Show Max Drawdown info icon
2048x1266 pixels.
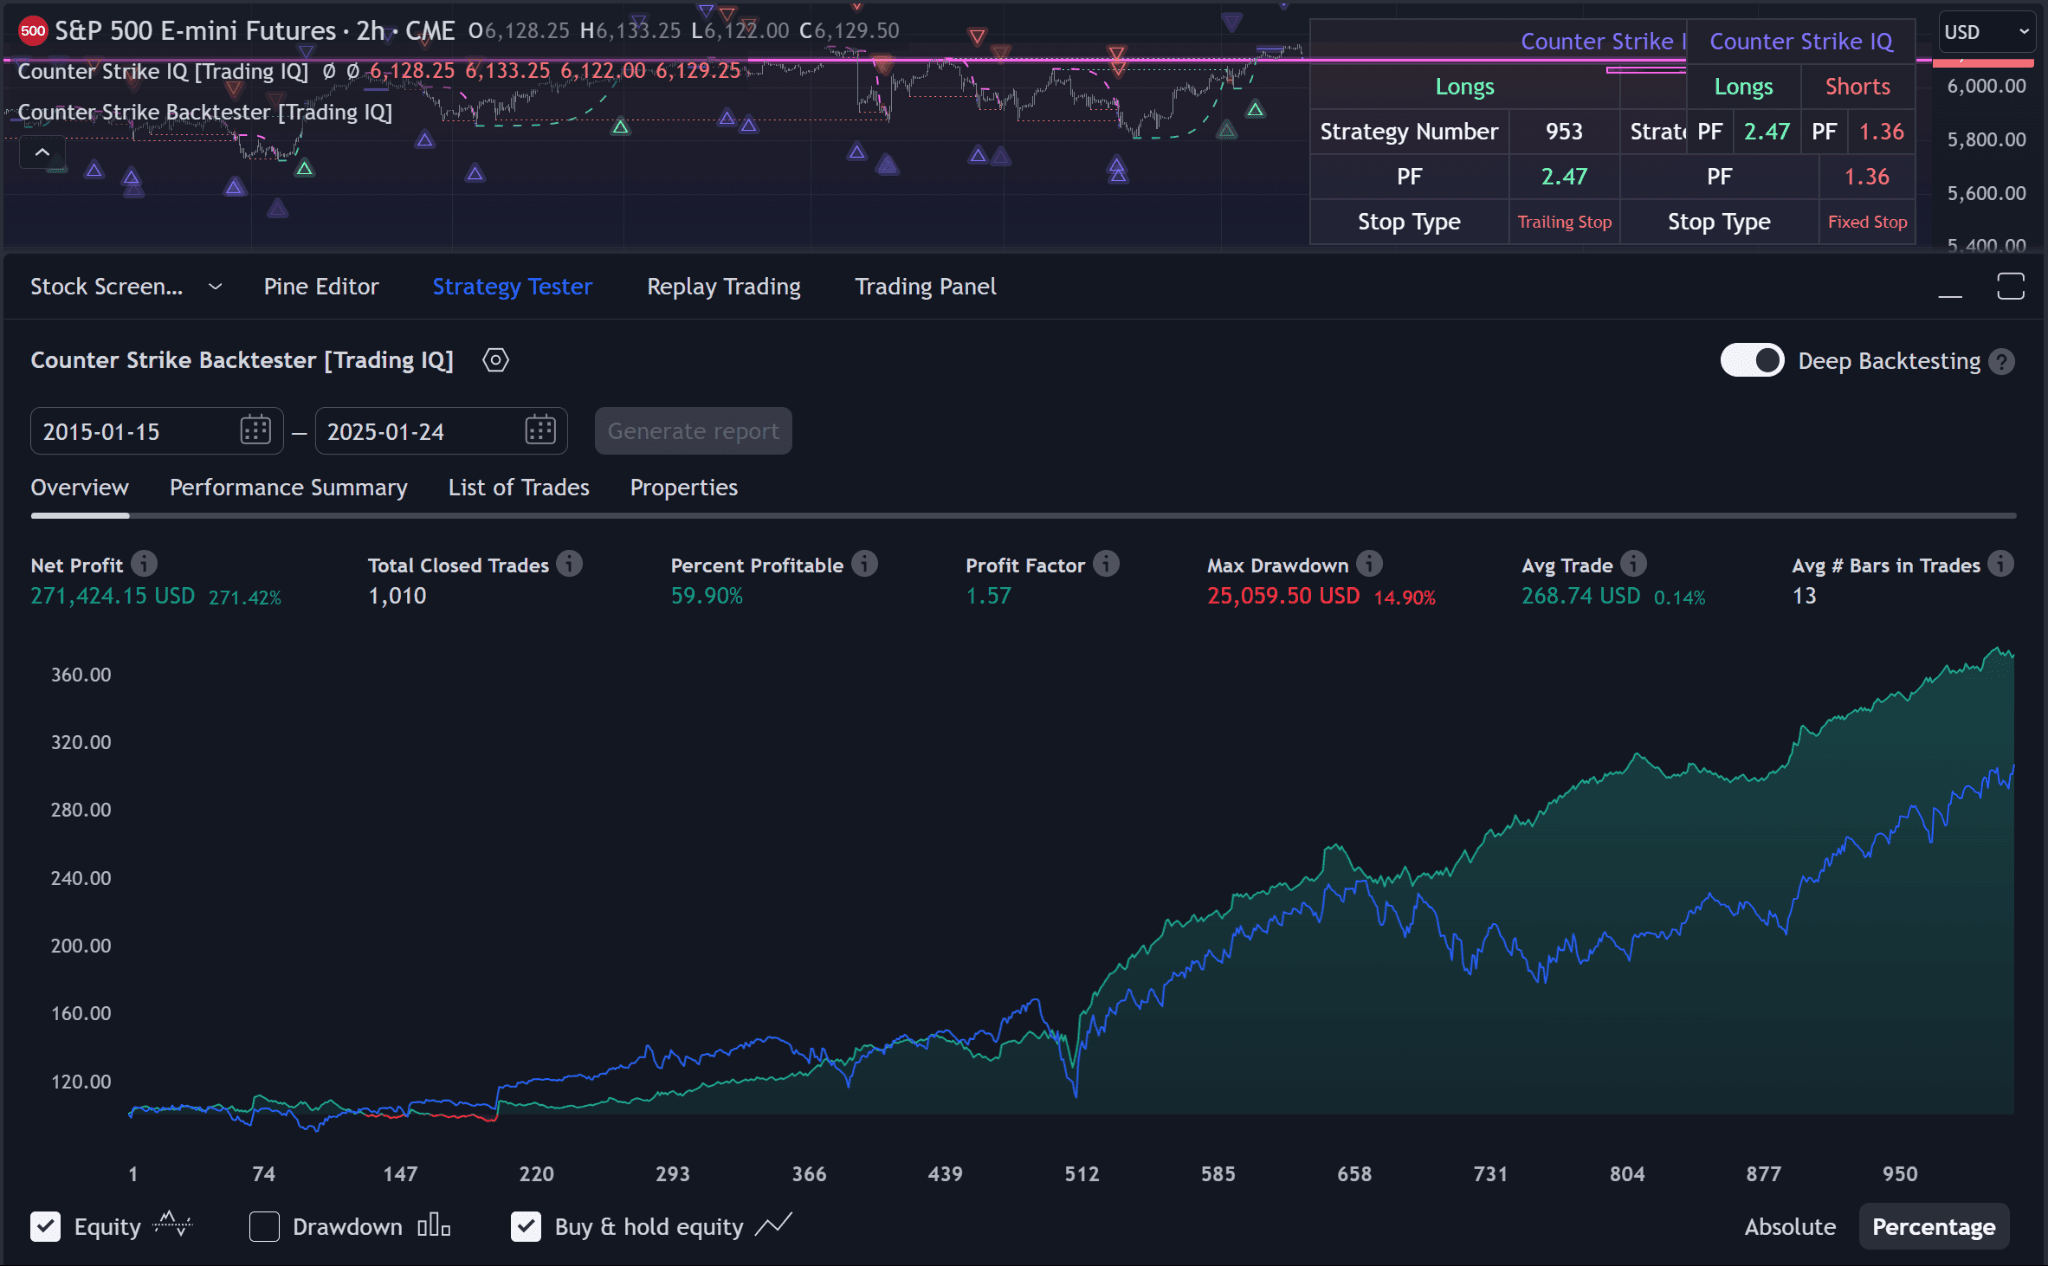click(1370, 564)
